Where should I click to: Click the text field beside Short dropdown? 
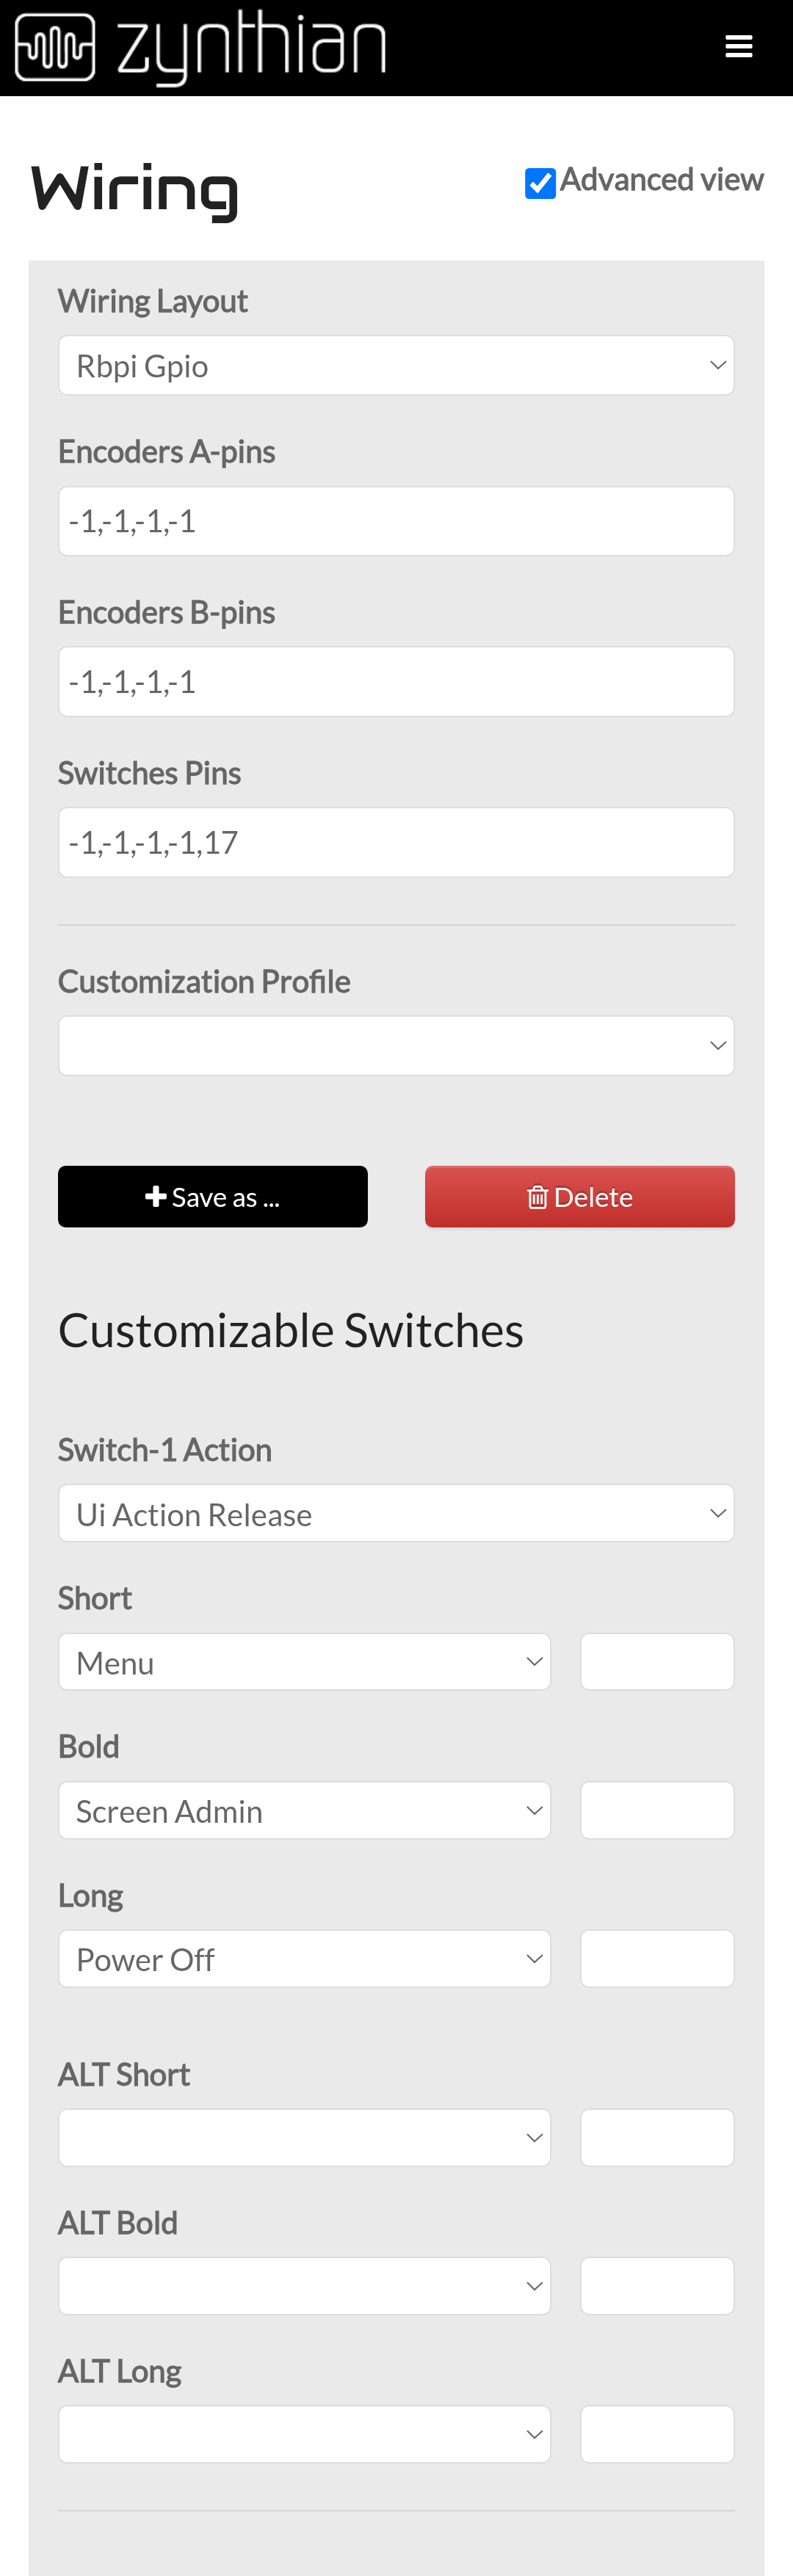[x=657, y=1662]
